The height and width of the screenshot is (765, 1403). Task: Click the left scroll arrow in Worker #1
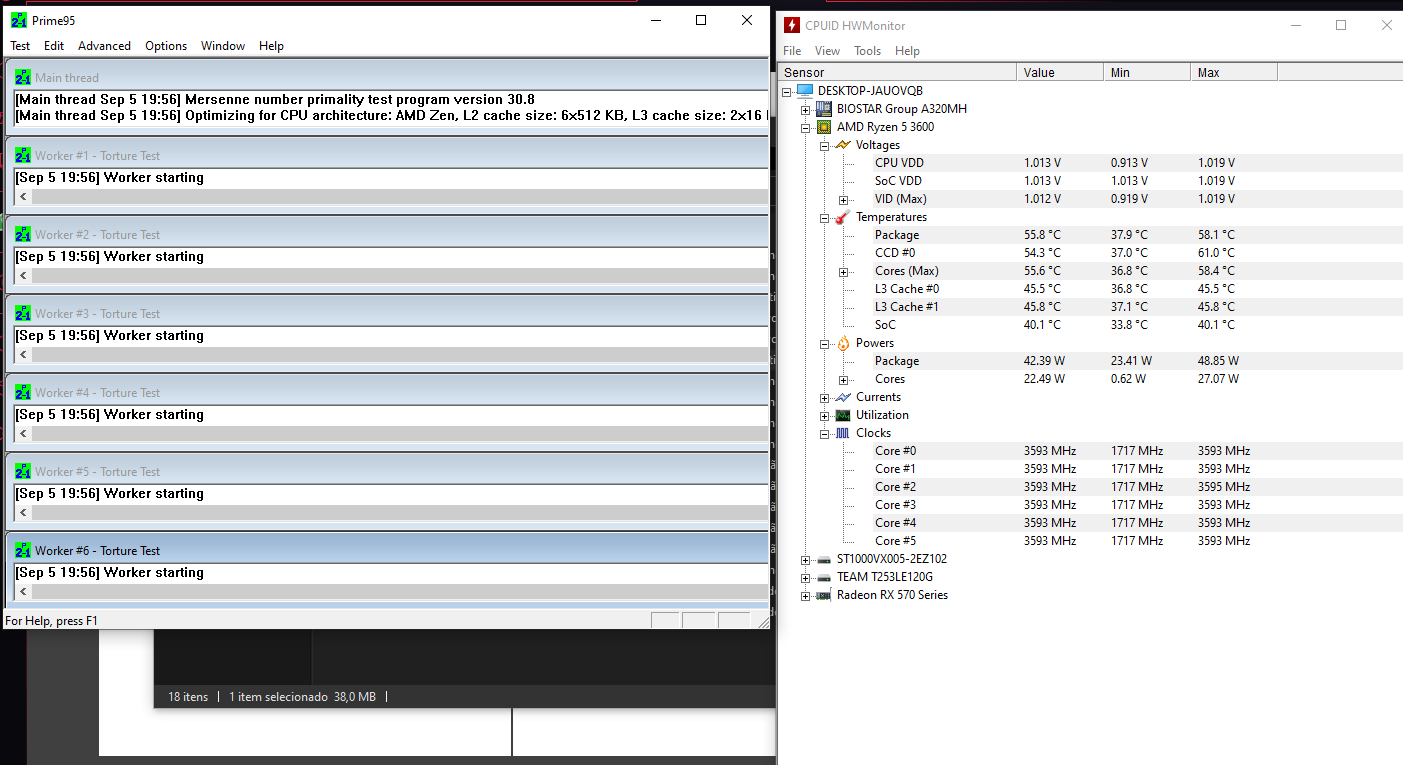24,197
